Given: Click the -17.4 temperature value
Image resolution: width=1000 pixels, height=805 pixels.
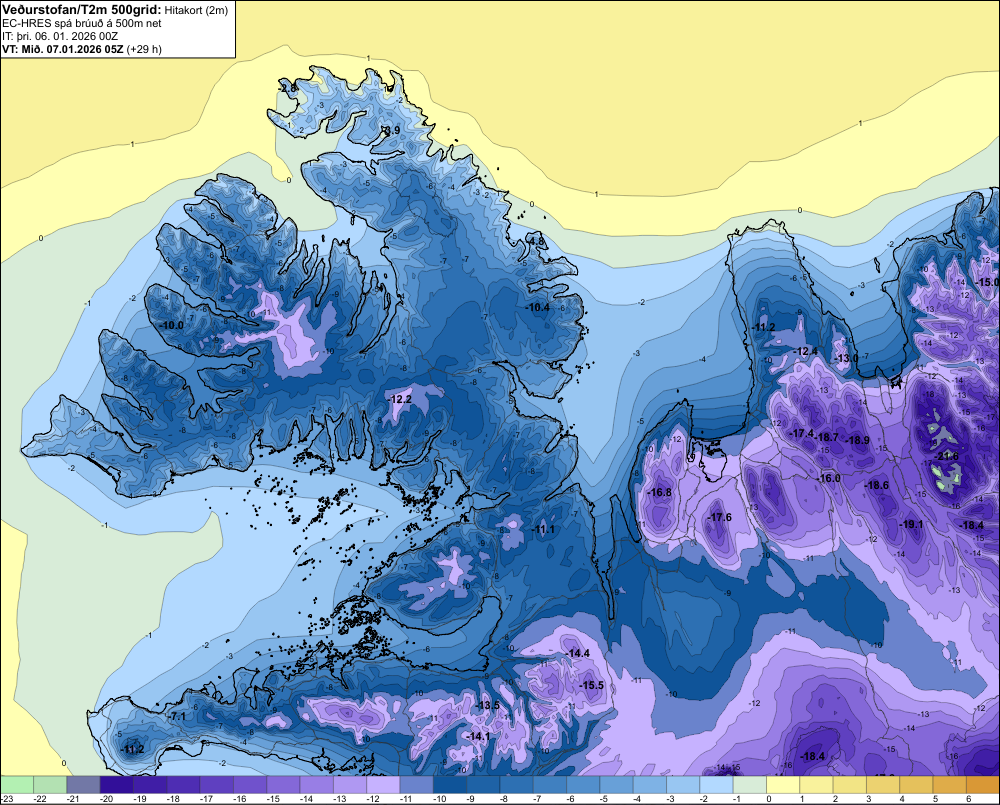Looking at the screenshot, I should click(x=802, y=434).
